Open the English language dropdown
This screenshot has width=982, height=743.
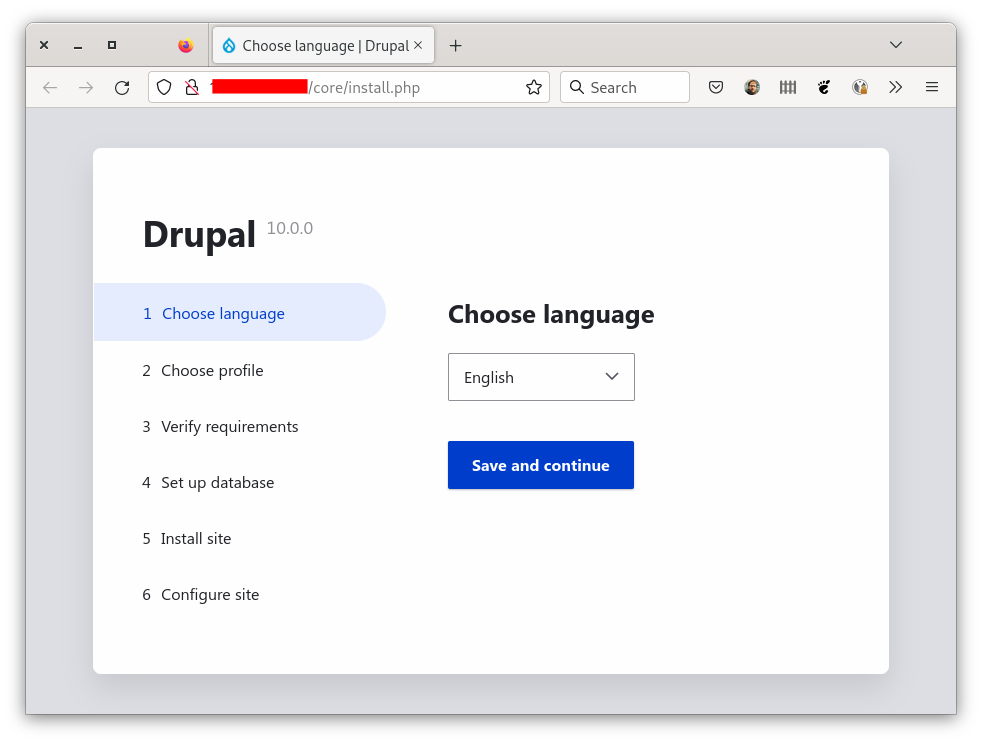541,377
